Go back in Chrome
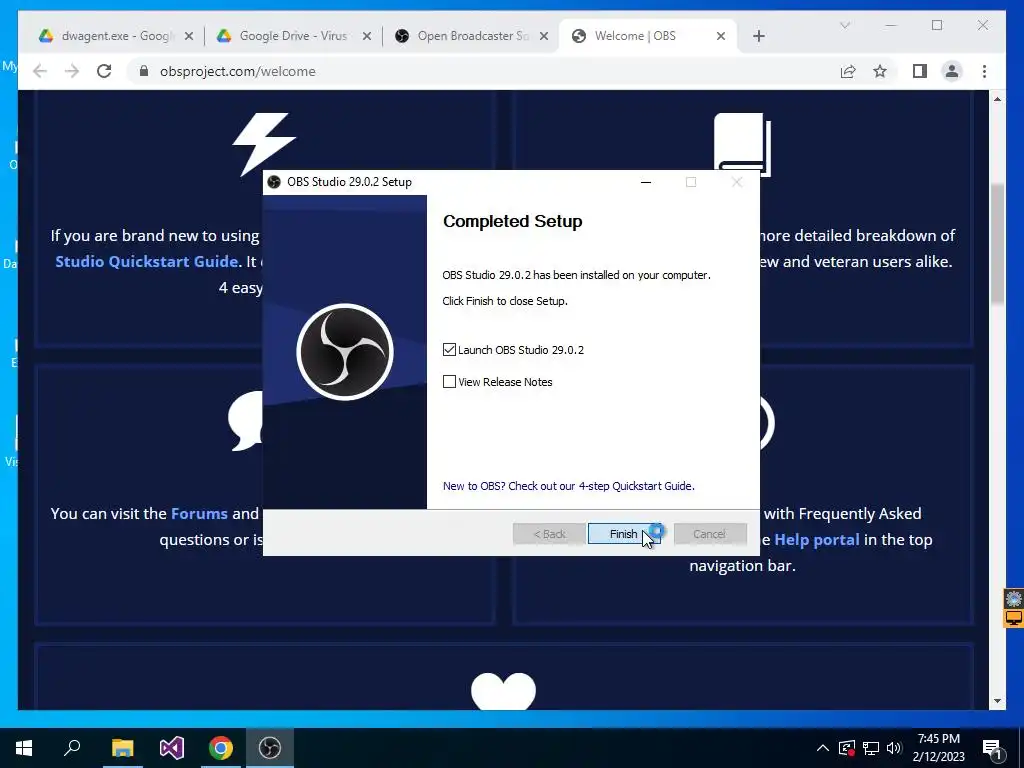Screen dimensions: 1024x768 [x=40, y=71]
